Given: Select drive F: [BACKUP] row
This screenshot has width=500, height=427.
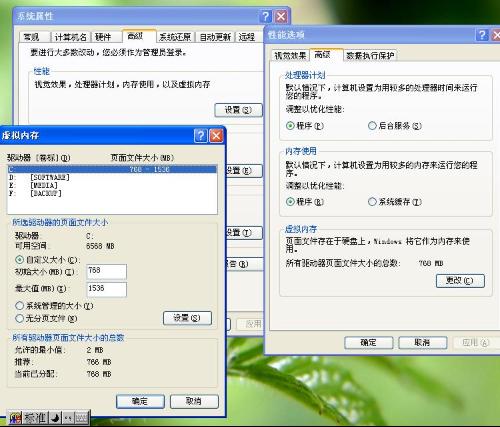Looking at the screenshot, I should coord(112,193).
